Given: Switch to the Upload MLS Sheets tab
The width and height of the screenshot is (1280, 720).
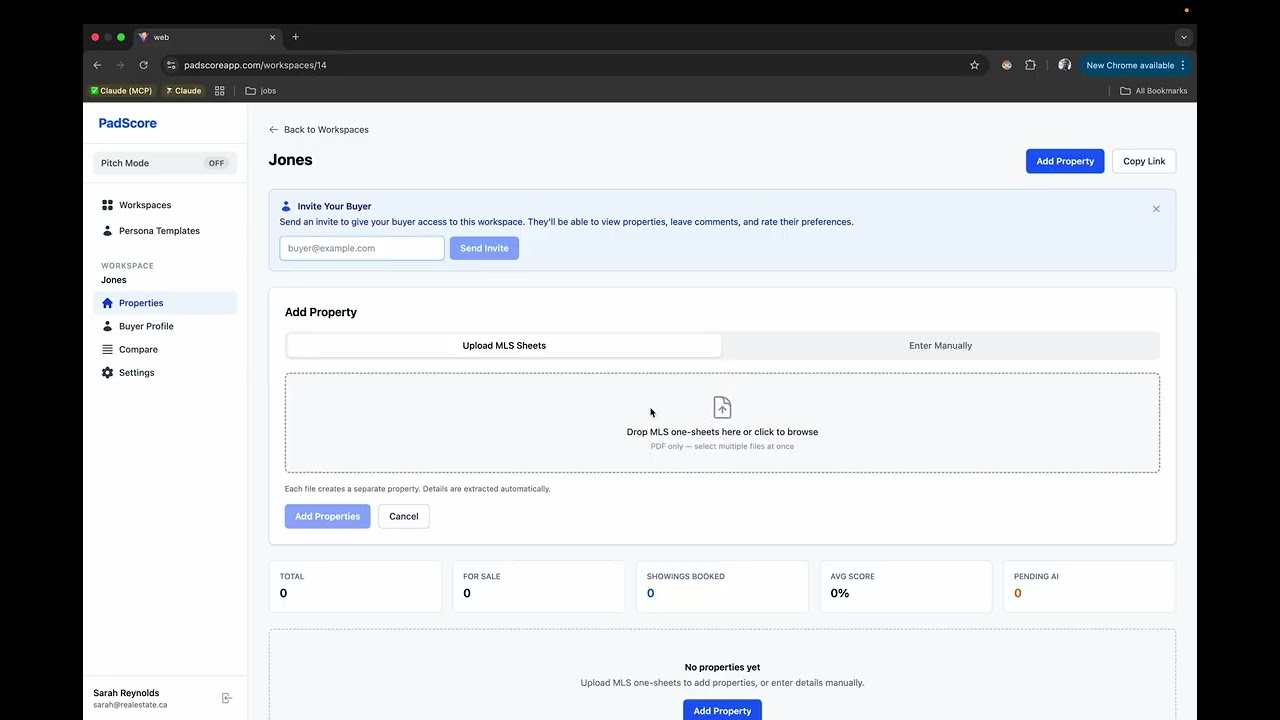Looking at the screenshot, I should (504, 346).
